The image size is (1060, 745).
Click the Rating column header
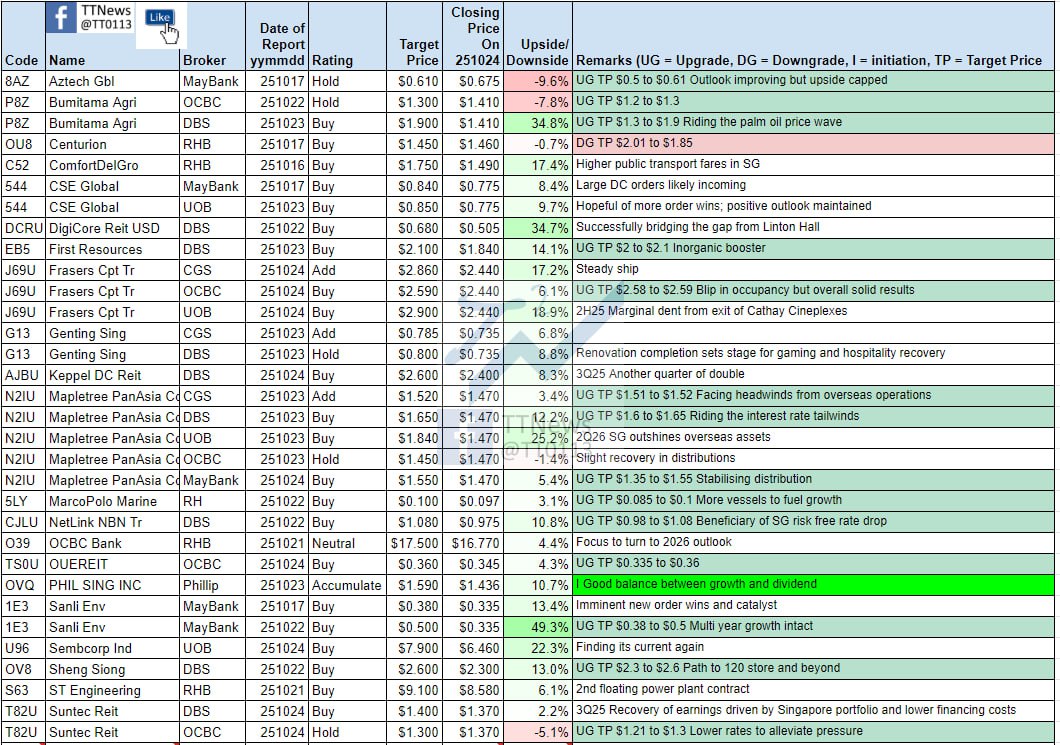(x=331, y=60)
